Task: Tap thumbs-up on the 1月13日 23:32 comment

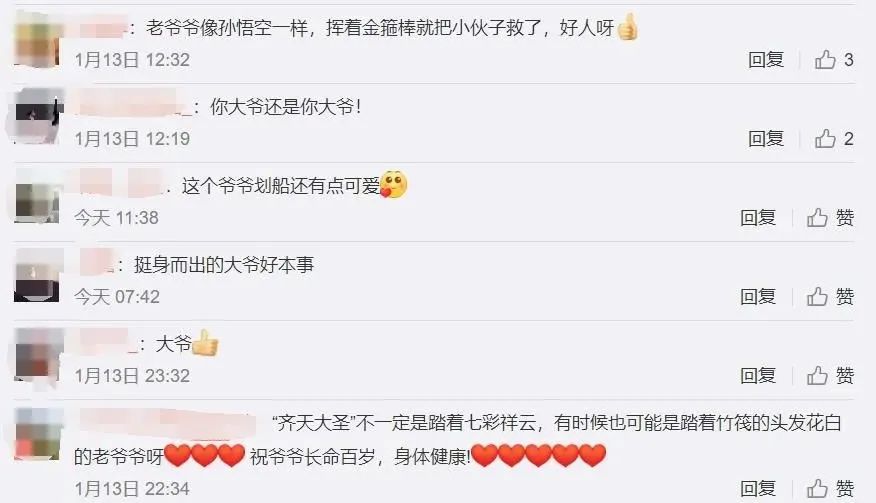Action: (x=830, y=376)
